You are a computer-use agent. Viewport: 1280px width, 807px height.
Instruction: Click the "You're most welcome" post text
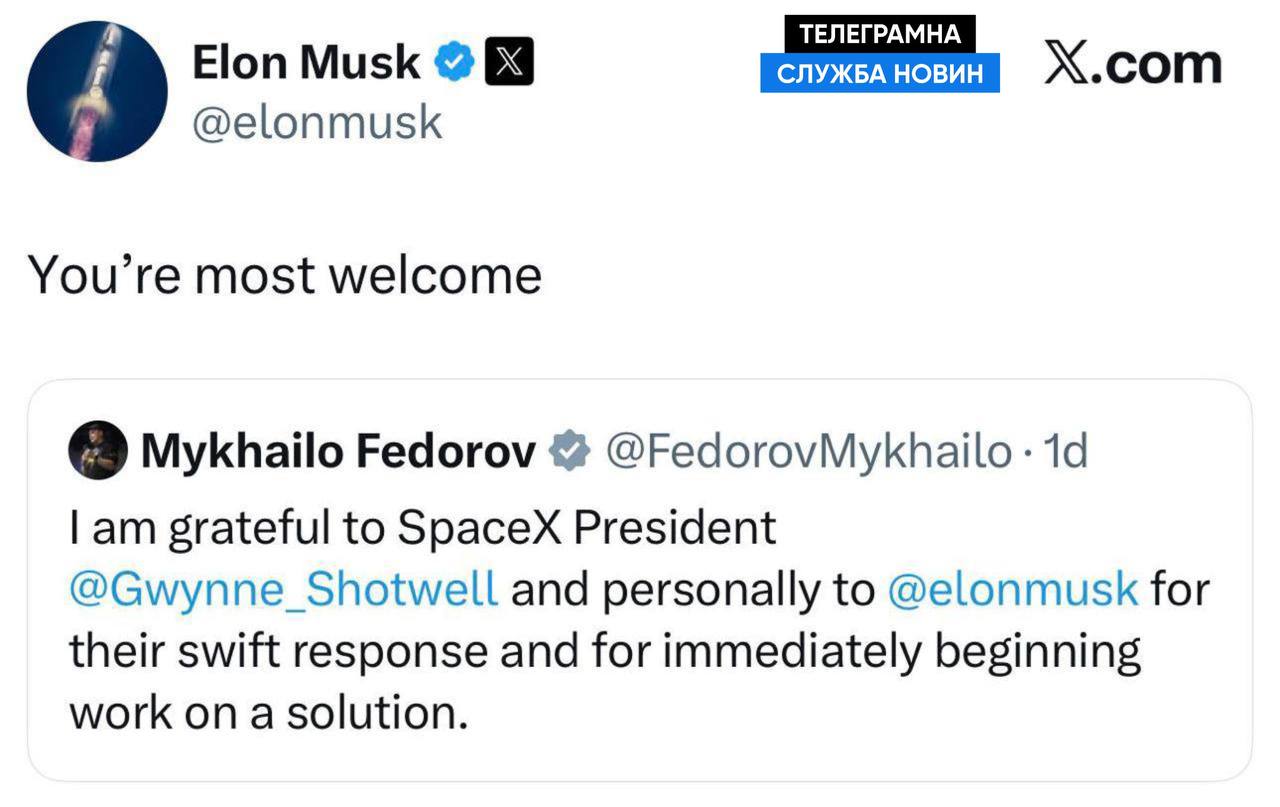[285, 275]
